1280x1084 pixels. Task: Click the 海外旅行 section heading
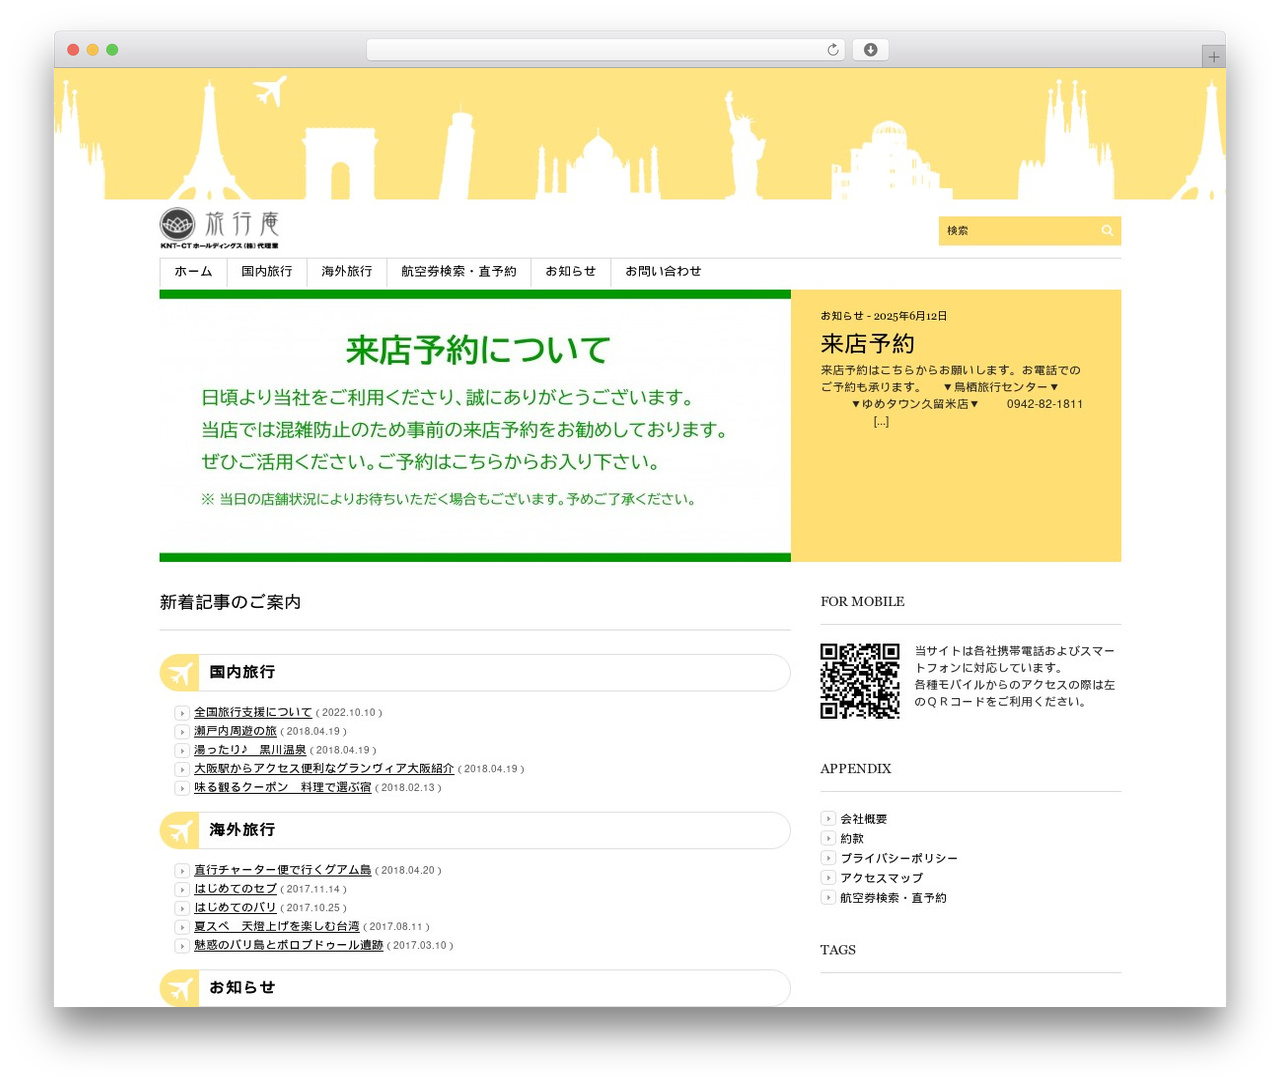242,831
